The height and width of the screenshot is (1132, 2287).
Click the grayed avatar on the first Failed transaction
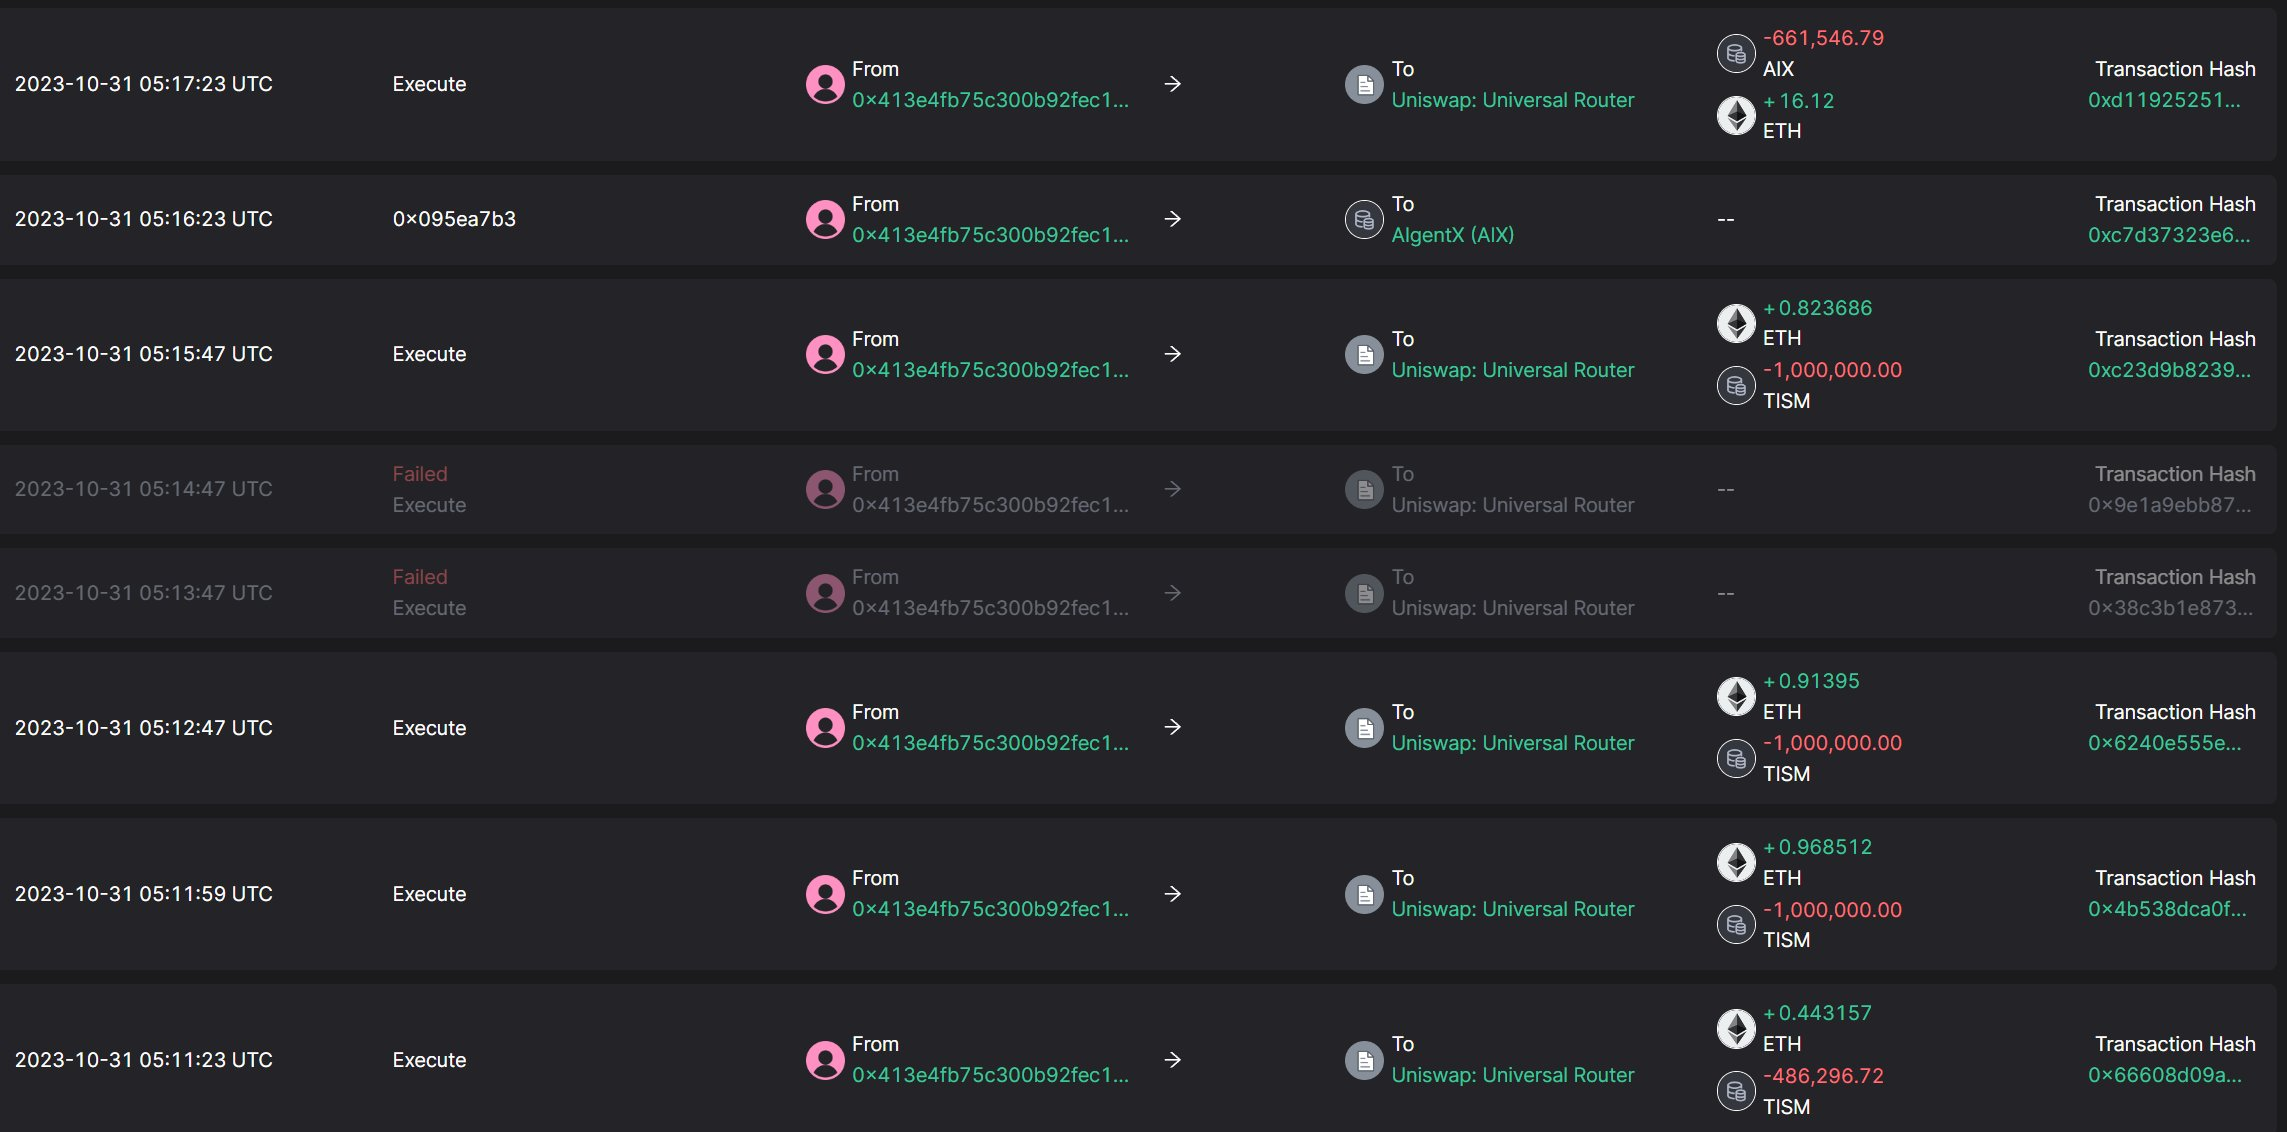pyautogui.click(x=826, y=489)
